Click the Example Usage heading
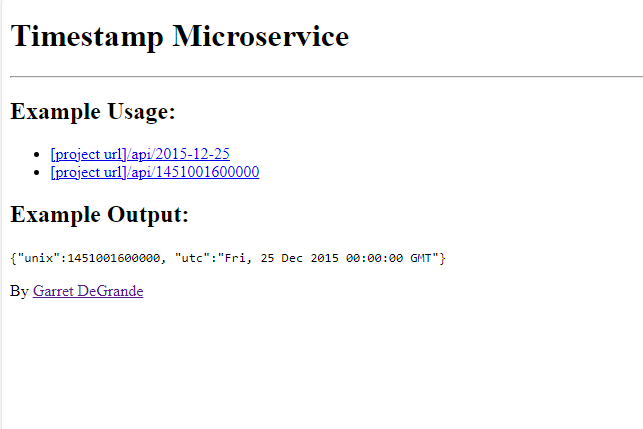 pyautogui.click(x=93, y=112)
